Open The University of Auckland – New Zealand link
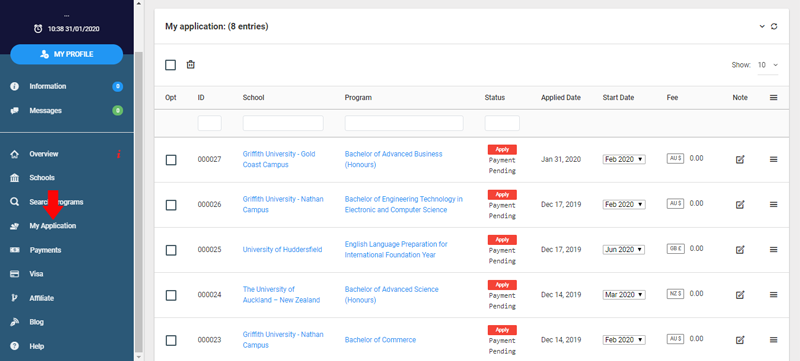The height and width of the screenshot is (361, 800). point(281,295)
